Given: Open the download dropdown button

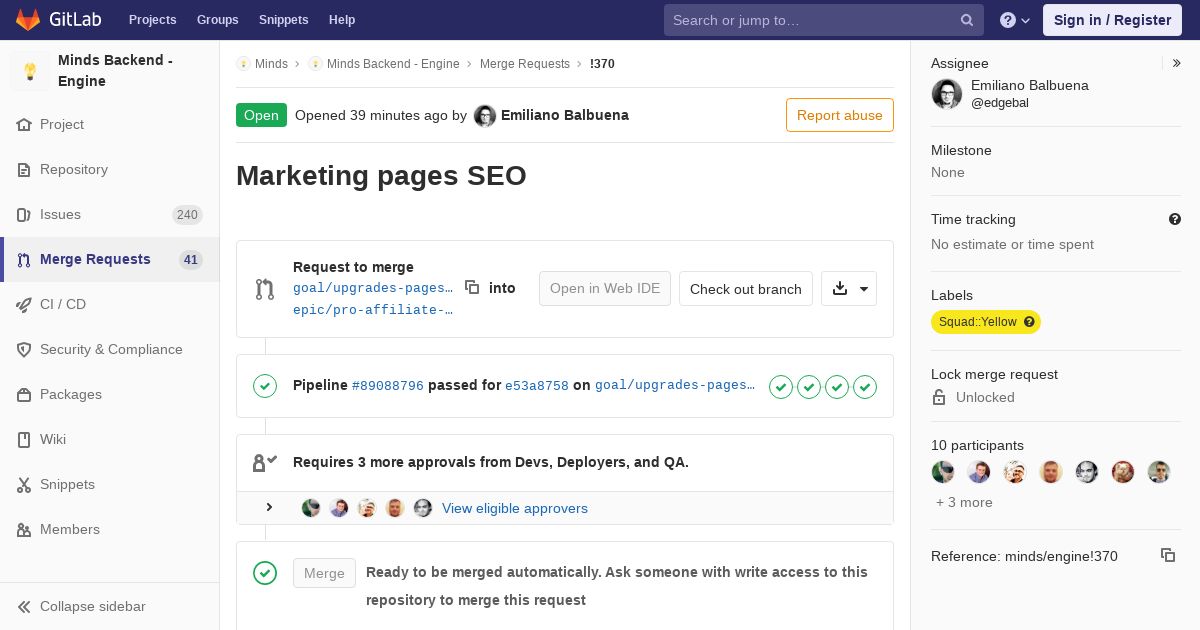Looking at the screenshot, I should click(x=849, y=288).
